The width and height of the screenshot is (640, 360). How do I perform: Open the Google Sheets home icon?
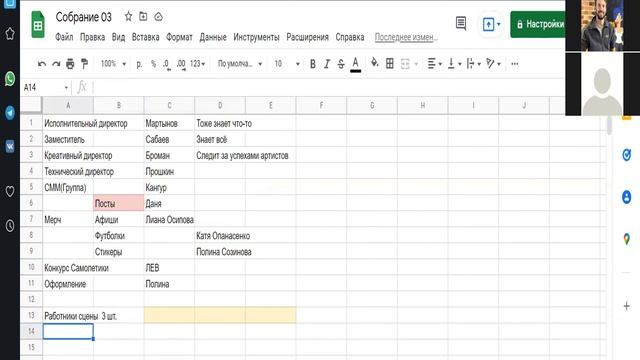click(38, 25)
